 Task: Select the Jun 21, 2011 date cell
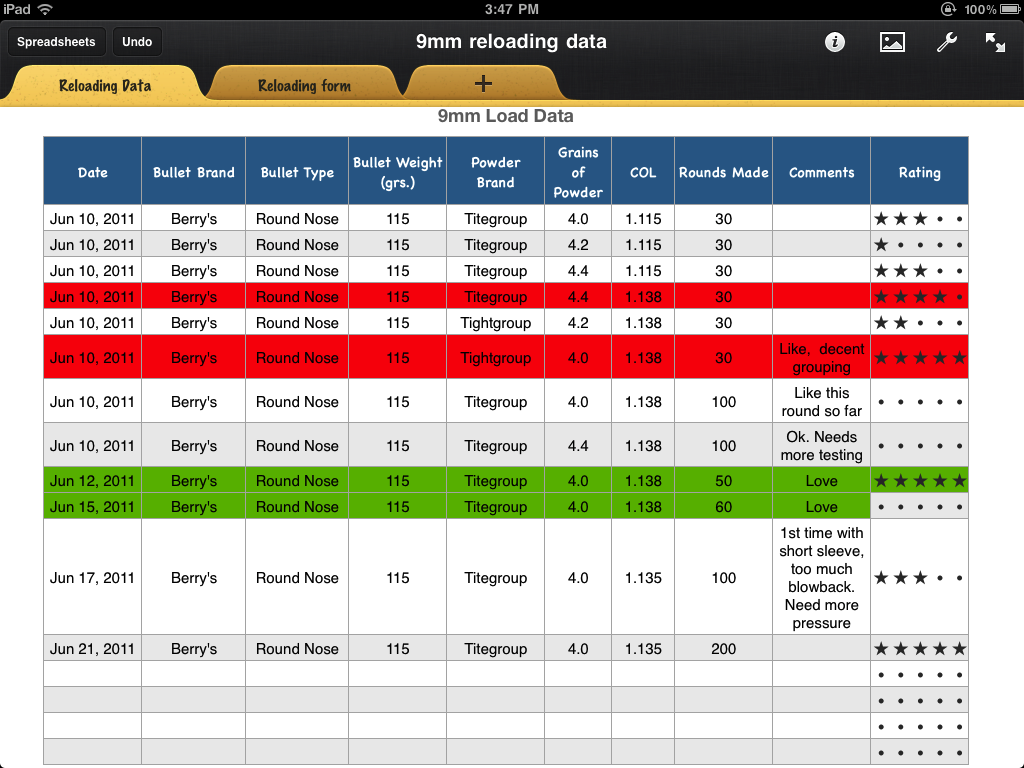click(x=93, y=648)
